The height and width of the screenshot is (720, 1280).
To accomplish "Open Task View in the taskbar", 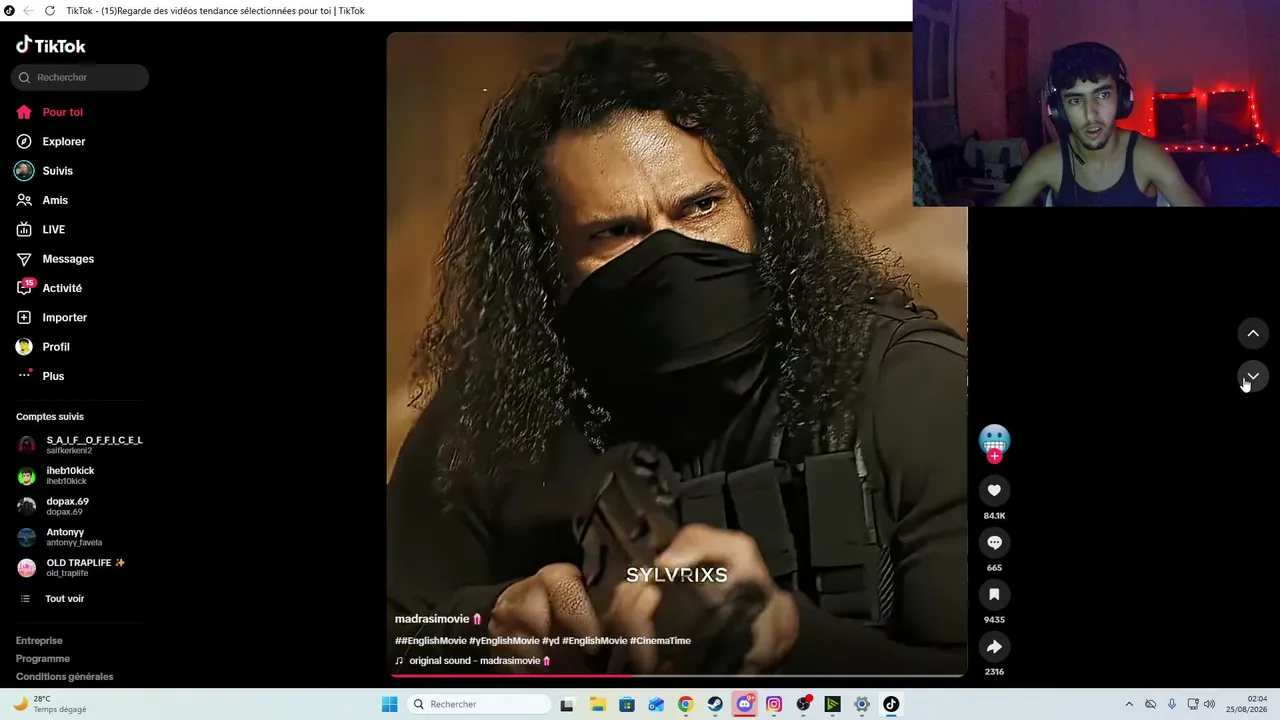I will [x=567, y=704].
